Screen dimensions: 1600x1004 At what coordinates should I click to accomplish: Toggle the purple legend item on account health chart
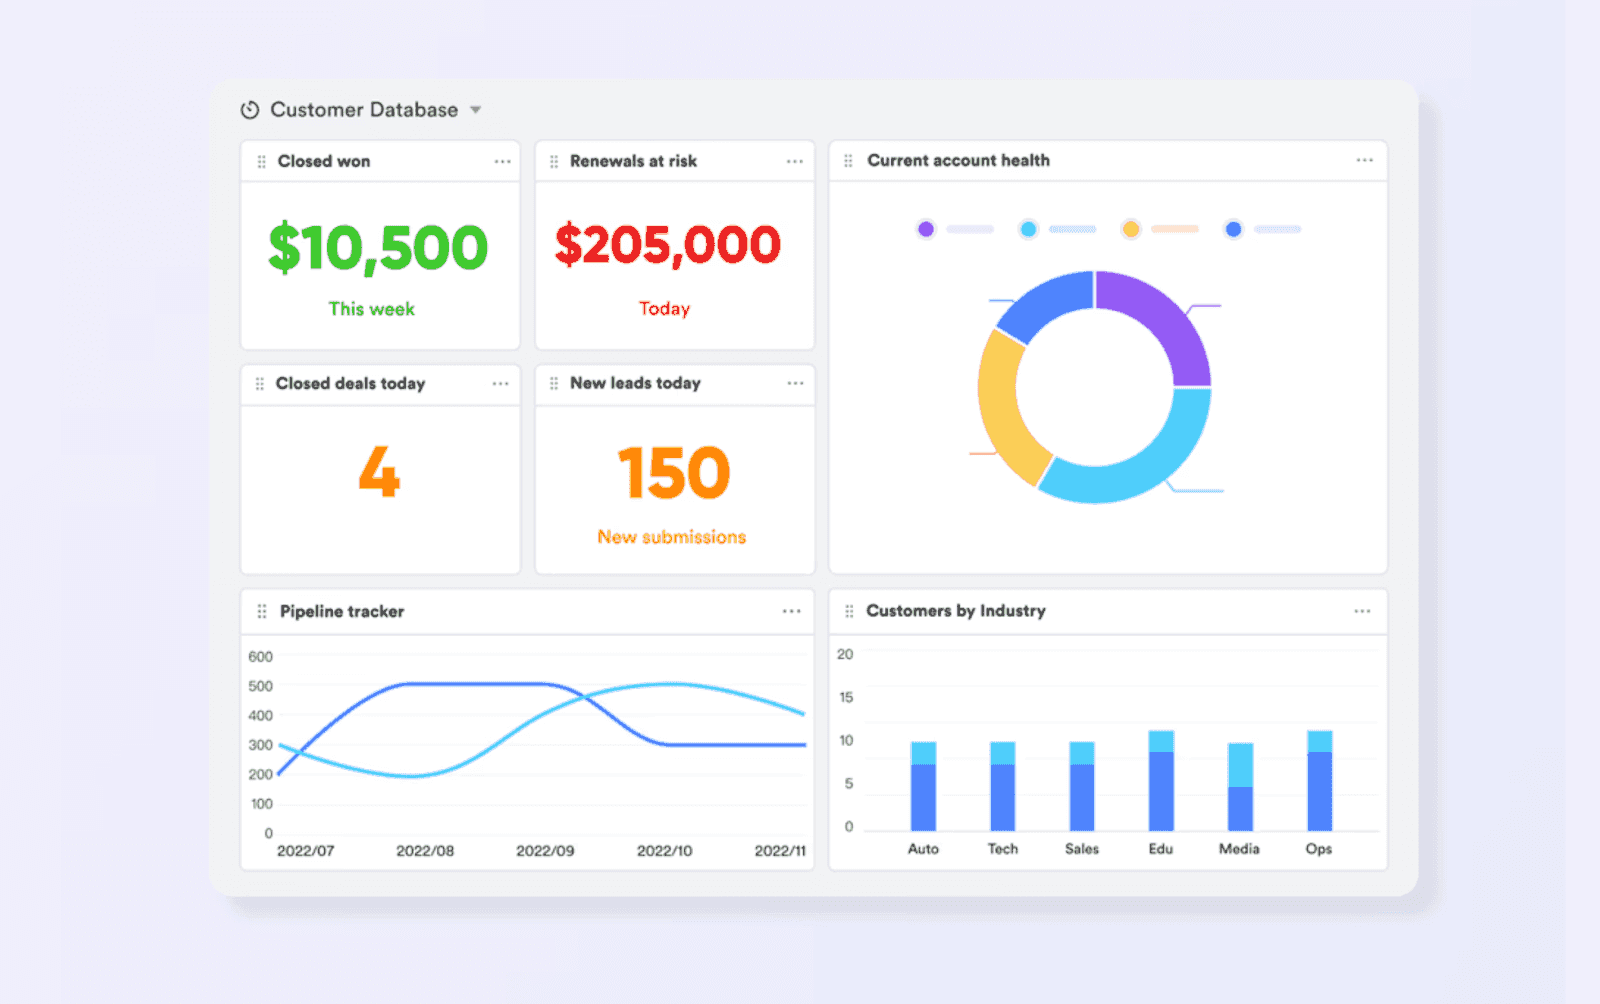[925, 229]
